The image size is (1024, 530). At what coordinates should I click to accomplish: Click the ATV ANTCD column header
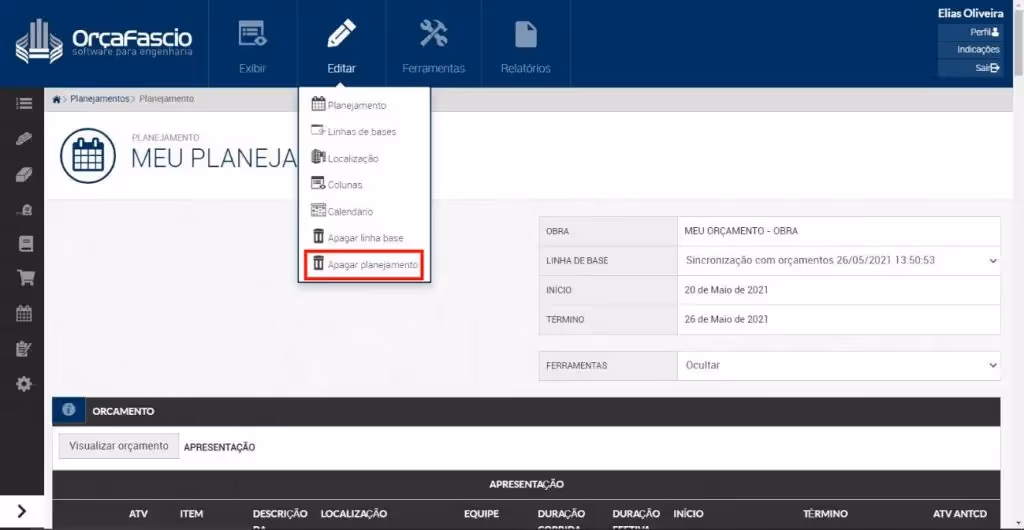[x=960, y=514]
